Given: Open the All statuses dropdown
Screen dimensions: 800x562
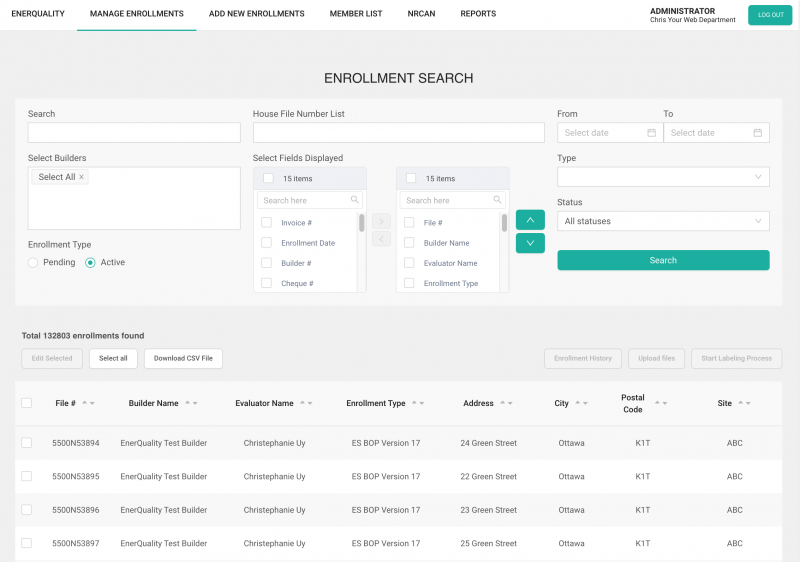Looking at the screenshot, I should (x=663, y=221).
